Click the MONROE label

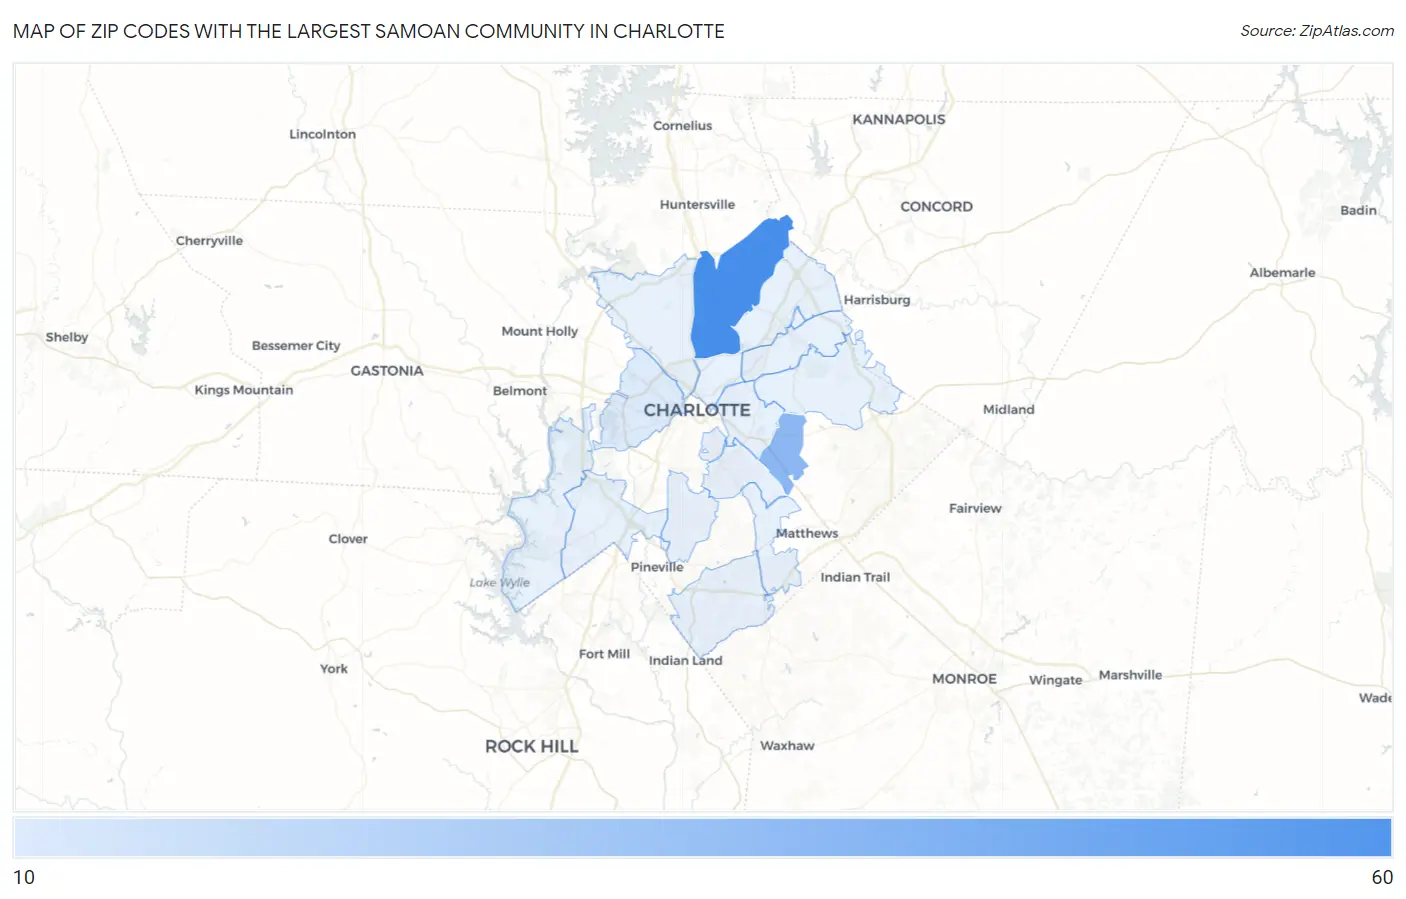(964, 678)
